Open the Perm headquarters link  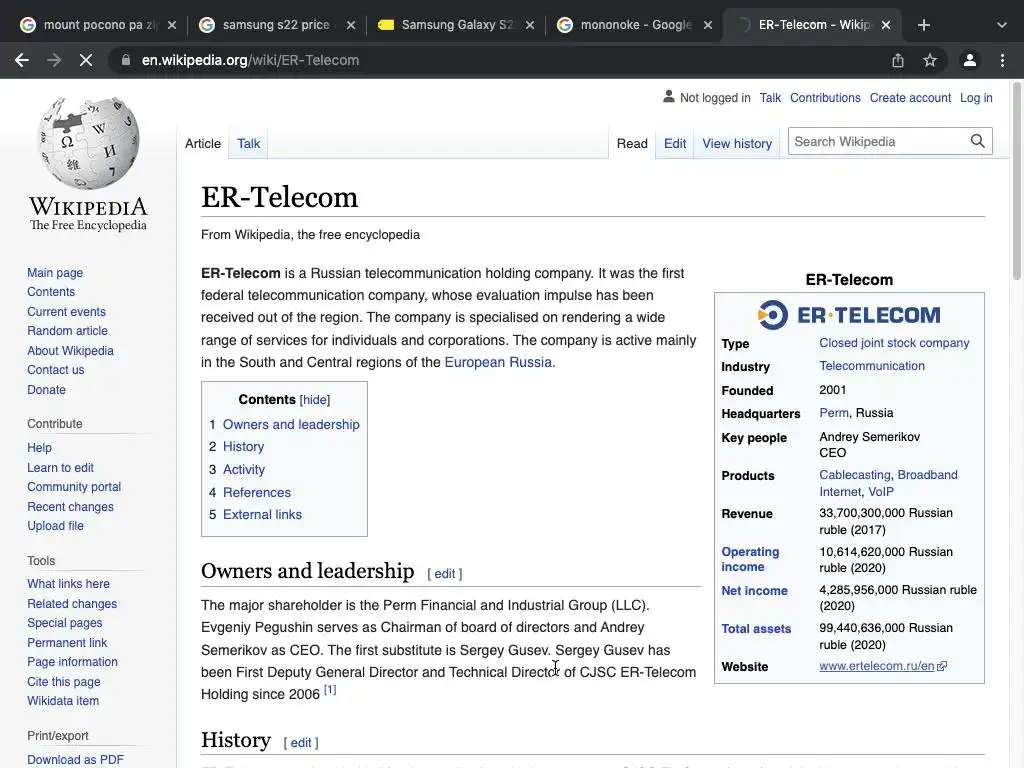(x=833, y=413)
